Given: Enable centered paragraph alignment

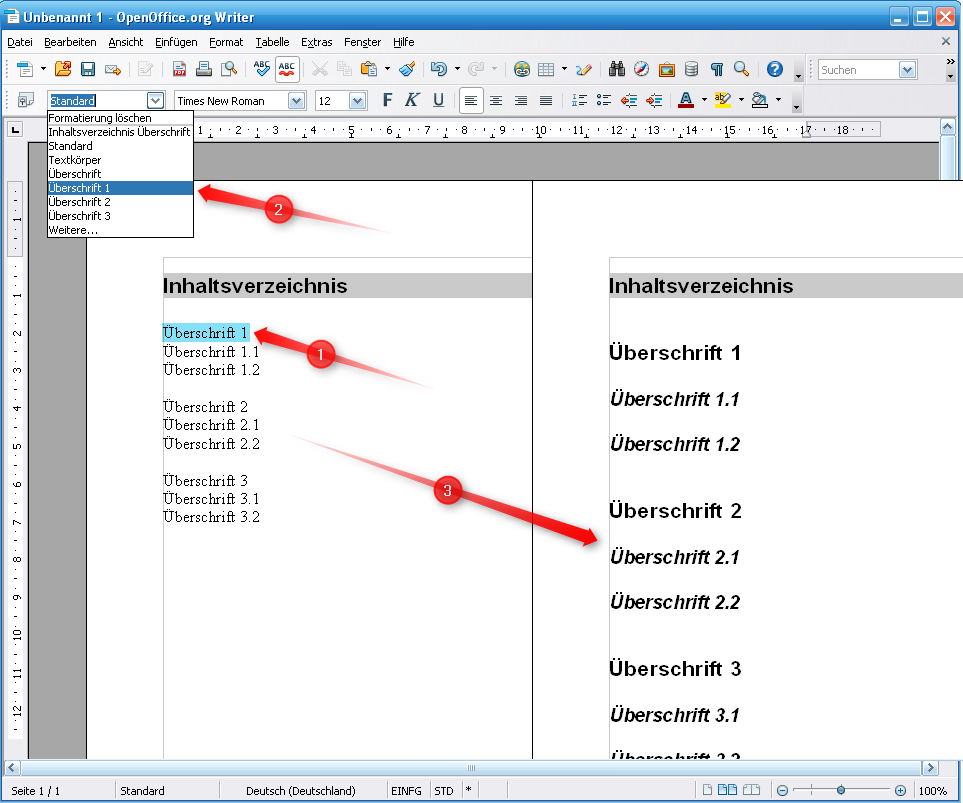Looking at the screenshot, I should 496,100.
